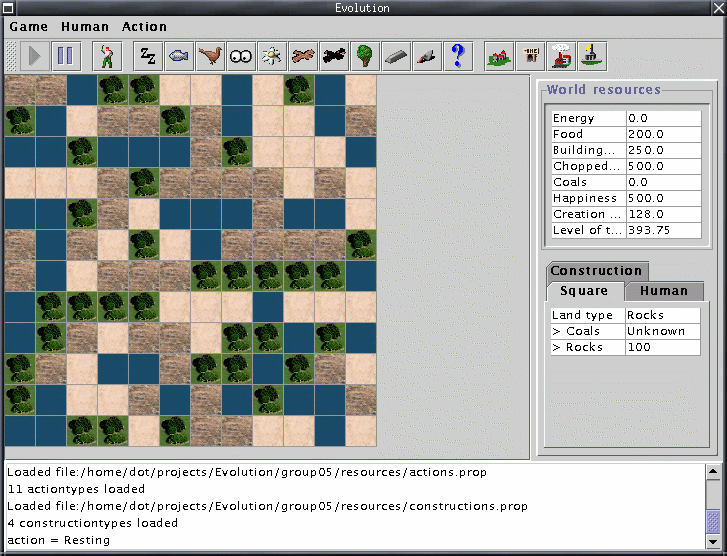Select the Square tab

pos(584,291)
